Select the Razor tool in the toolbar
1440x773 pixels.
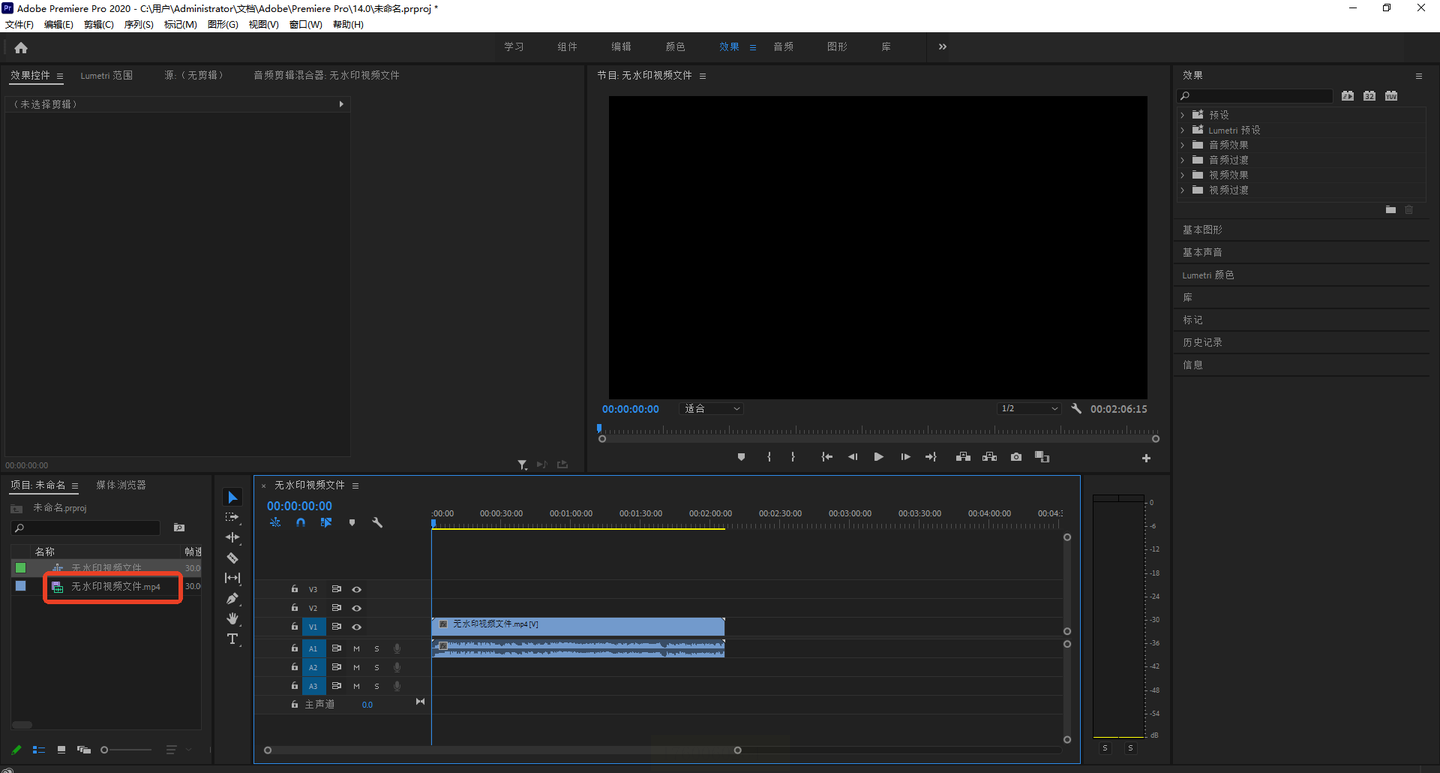click(x=232, y=558)
